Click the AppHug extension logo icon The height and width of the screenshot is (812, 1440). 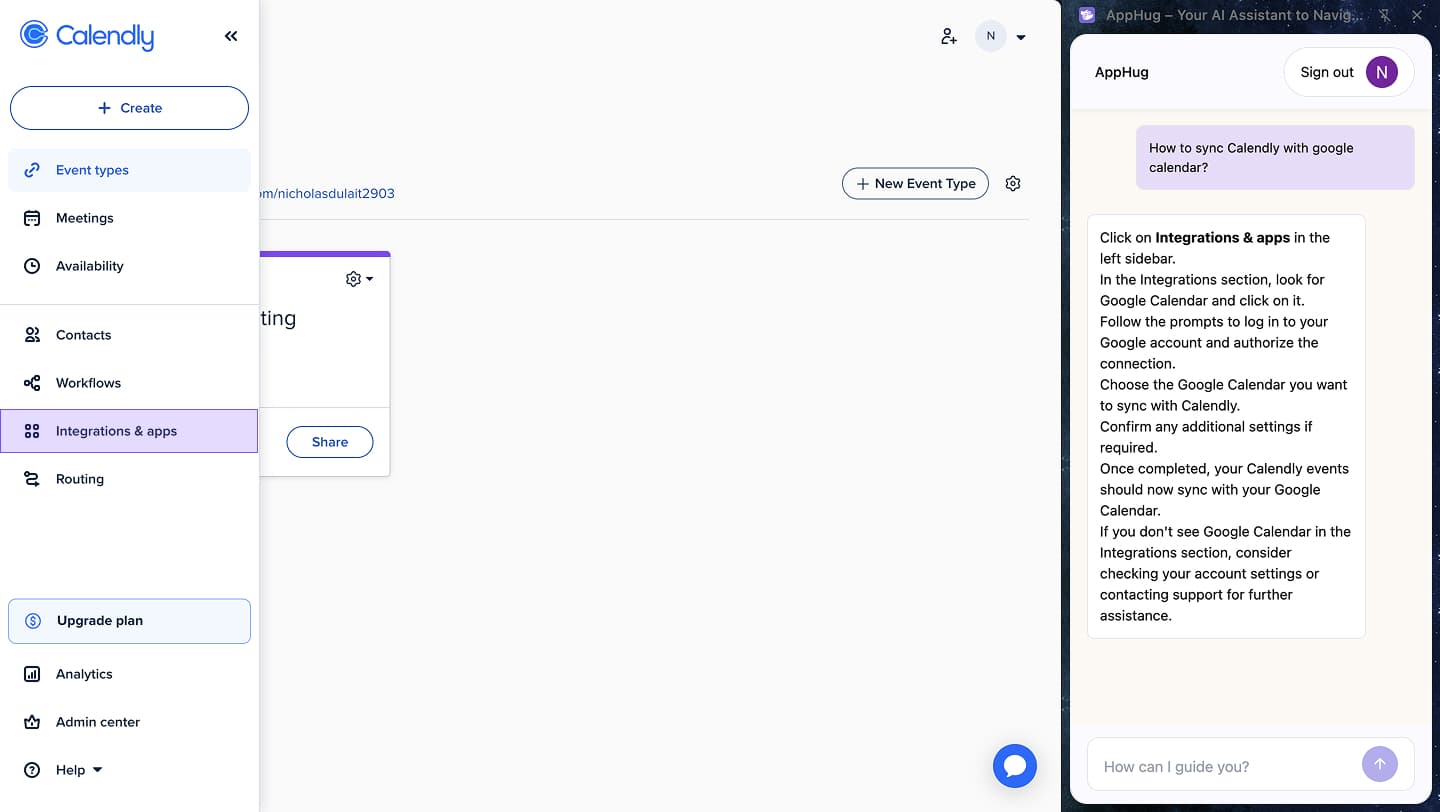1087,15
